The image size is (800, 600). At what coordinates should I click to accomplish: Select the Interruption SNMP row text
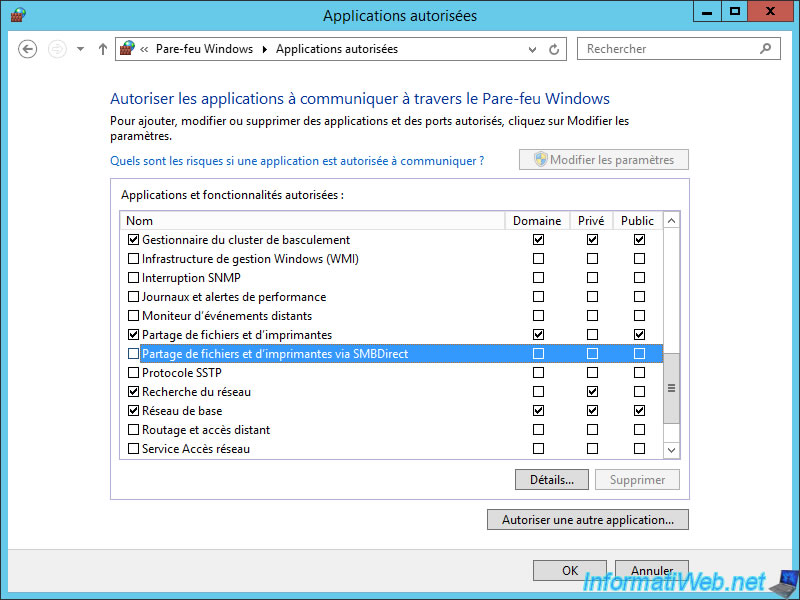(191, 278)
